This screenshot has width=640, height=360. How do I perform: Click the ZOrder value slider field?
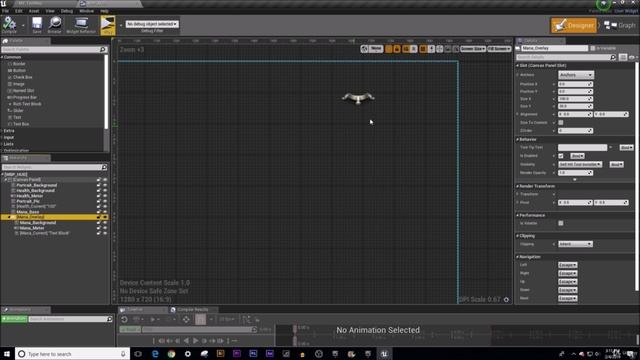(575, 131)
